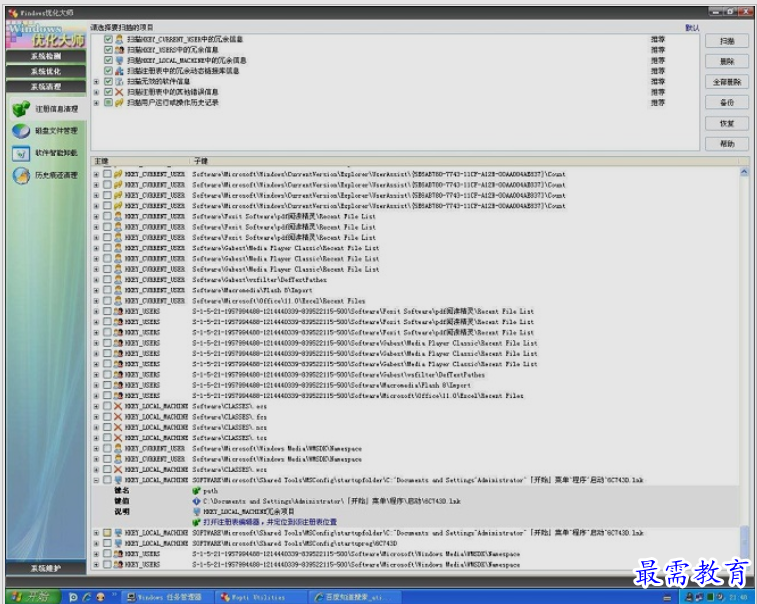Open help with the 帮助 button
The width and height of the screenshot is (757, 604).
pos(727,143)
